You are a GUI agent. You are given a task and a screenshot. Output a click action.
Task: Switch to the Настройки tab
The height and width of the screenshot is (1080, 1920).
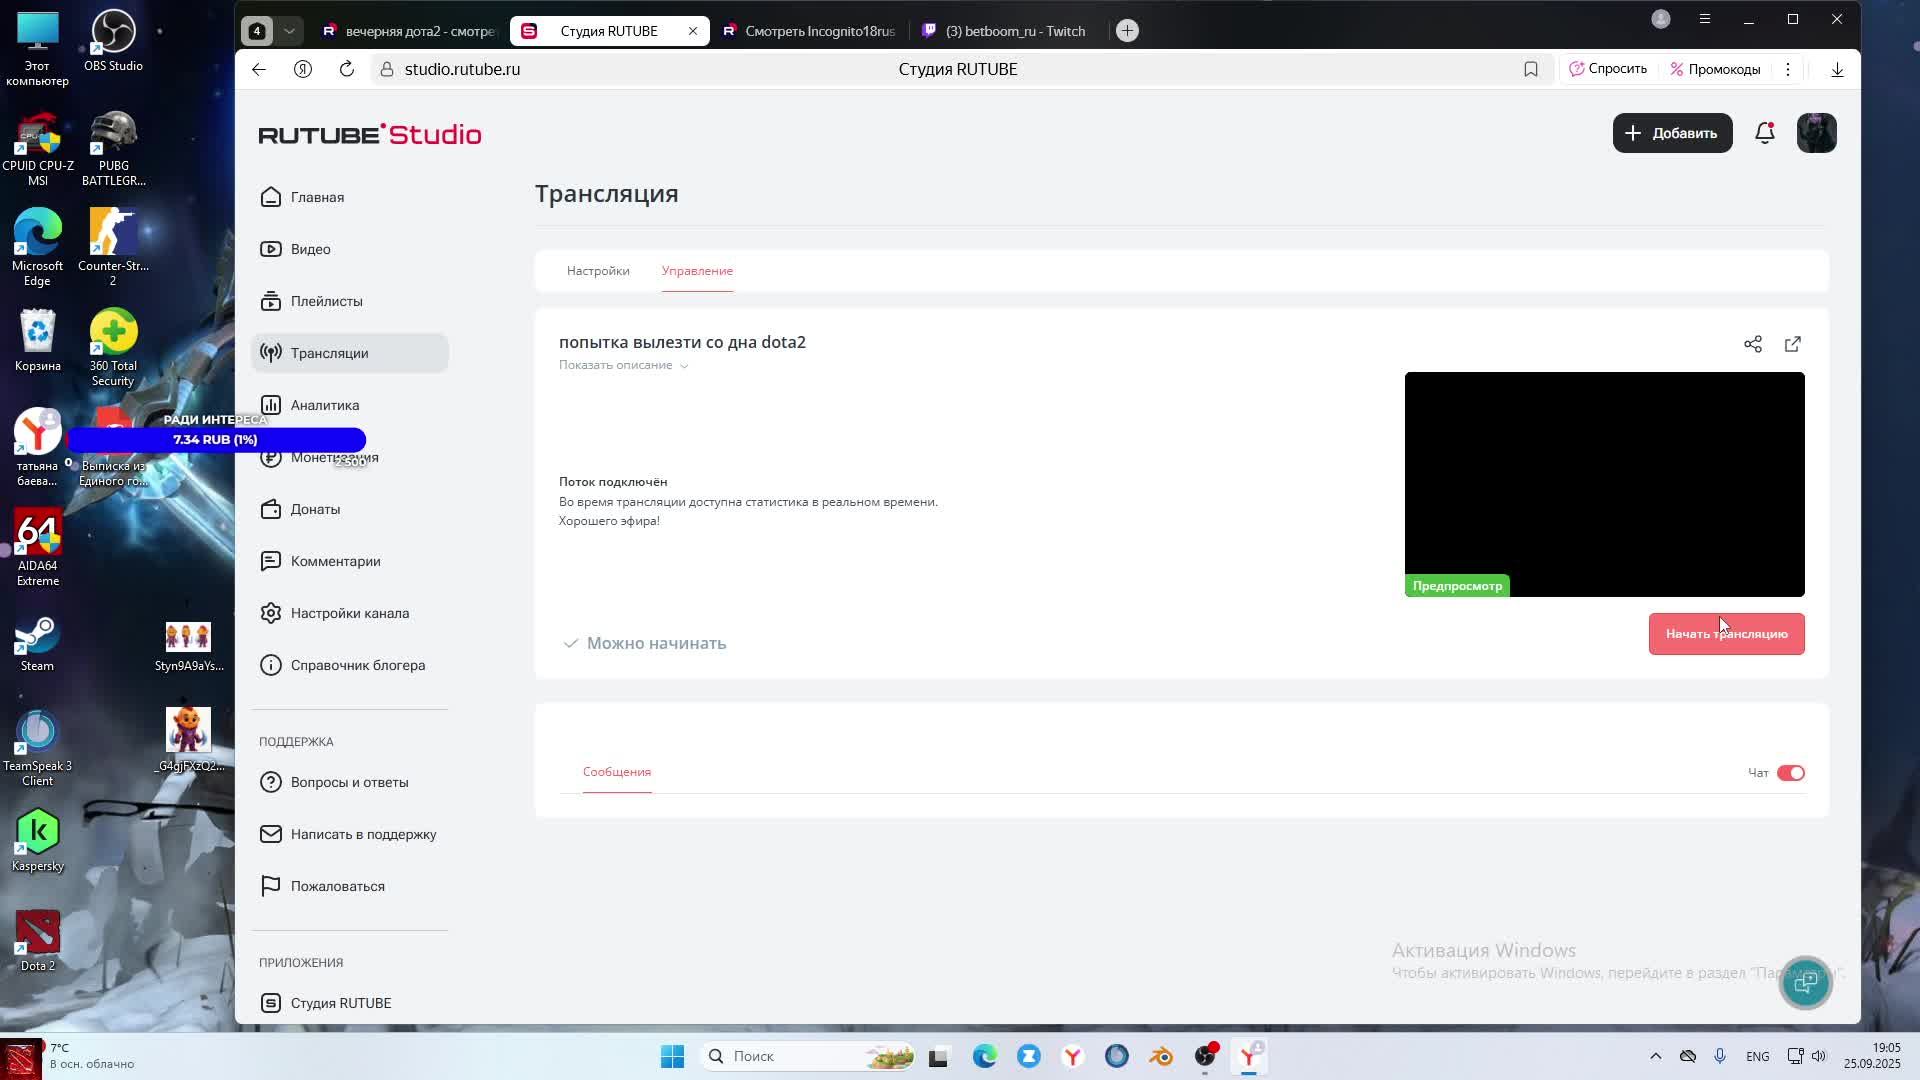pyautogui.click(x=598, y=271)
